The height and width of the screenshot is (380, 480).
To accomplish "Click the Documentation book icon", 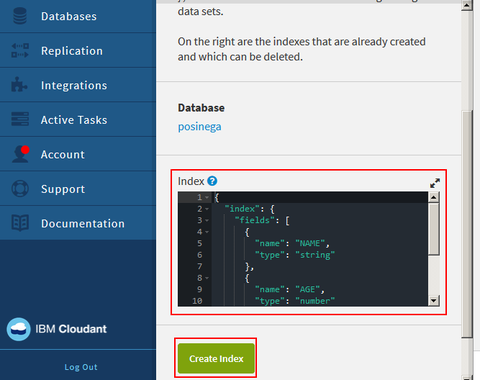I will coord(20,223).
